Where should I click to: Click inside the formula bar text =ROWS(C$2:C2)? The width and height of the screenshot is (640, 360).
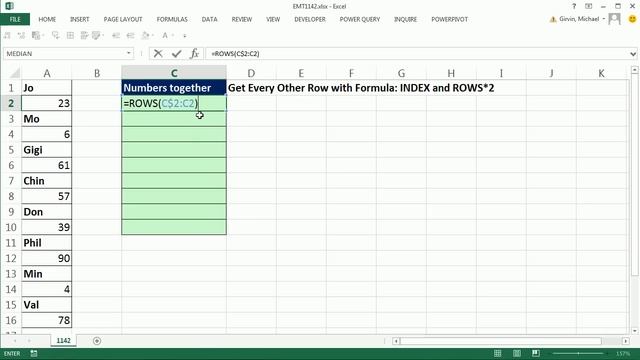pyautogui.click(x=236, y=53)
